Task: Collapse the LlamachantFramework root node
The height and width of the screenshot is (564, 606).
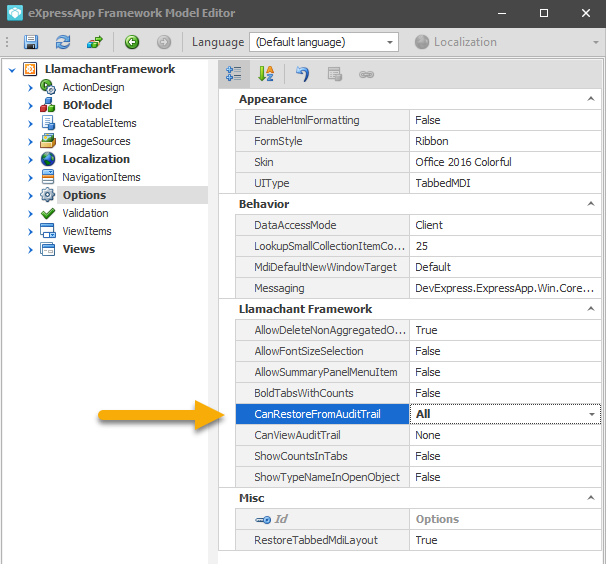Action: (x=12, y=70)
